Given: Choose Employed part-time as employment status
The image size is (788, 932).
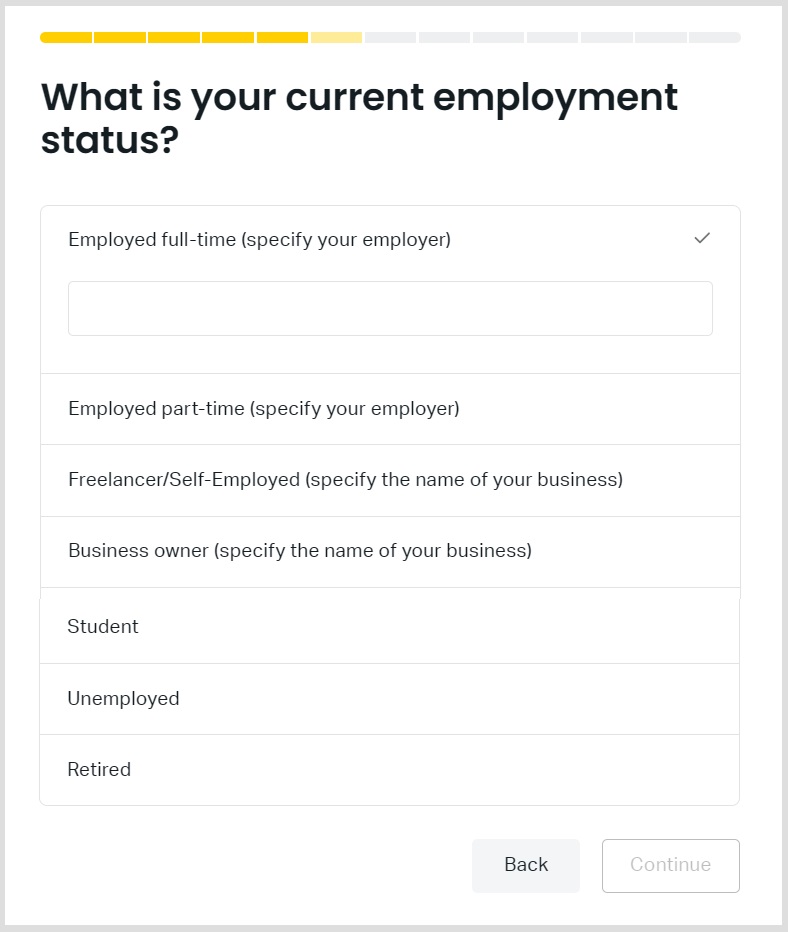Looking at the screenshot, I should pos(263,409).
